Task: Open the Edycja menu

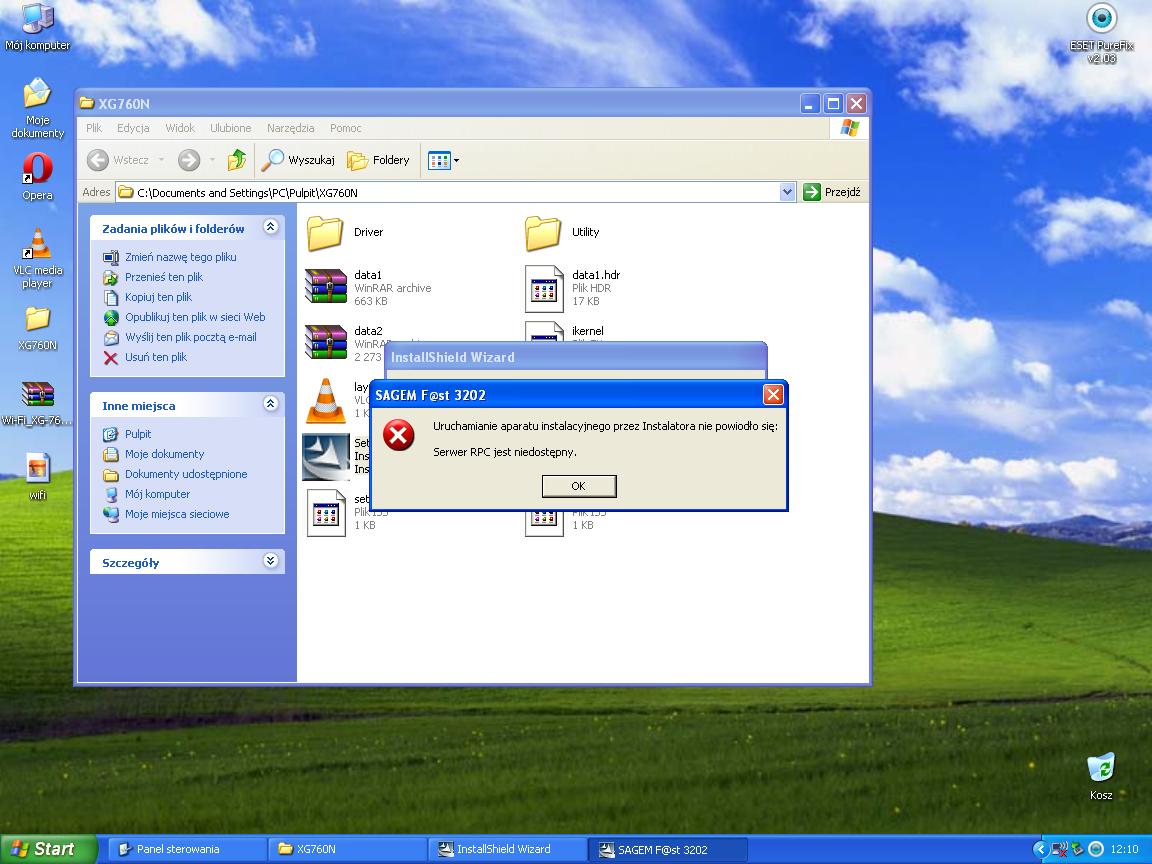Action: (x=133, y=128)
